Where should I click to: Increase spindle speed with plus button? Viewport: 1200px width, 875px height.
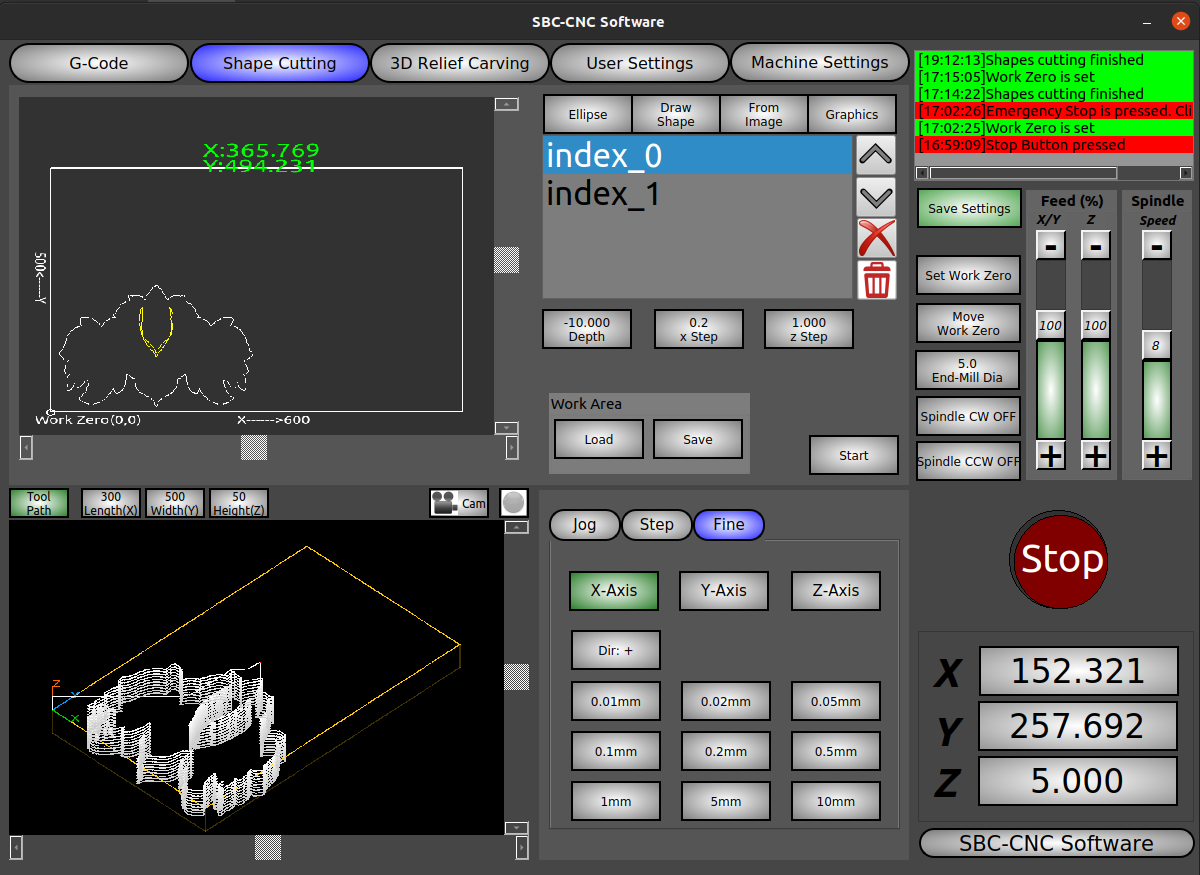(1156, 456)
